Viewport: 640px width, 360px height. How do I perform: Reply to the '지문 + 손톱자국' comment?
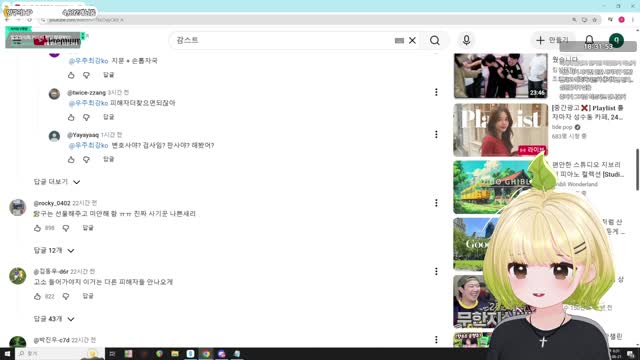[x=109, y=75]
